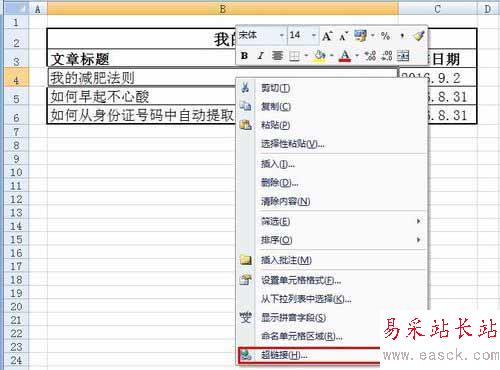Select column A header
The image size is (500, 370).
38,9
